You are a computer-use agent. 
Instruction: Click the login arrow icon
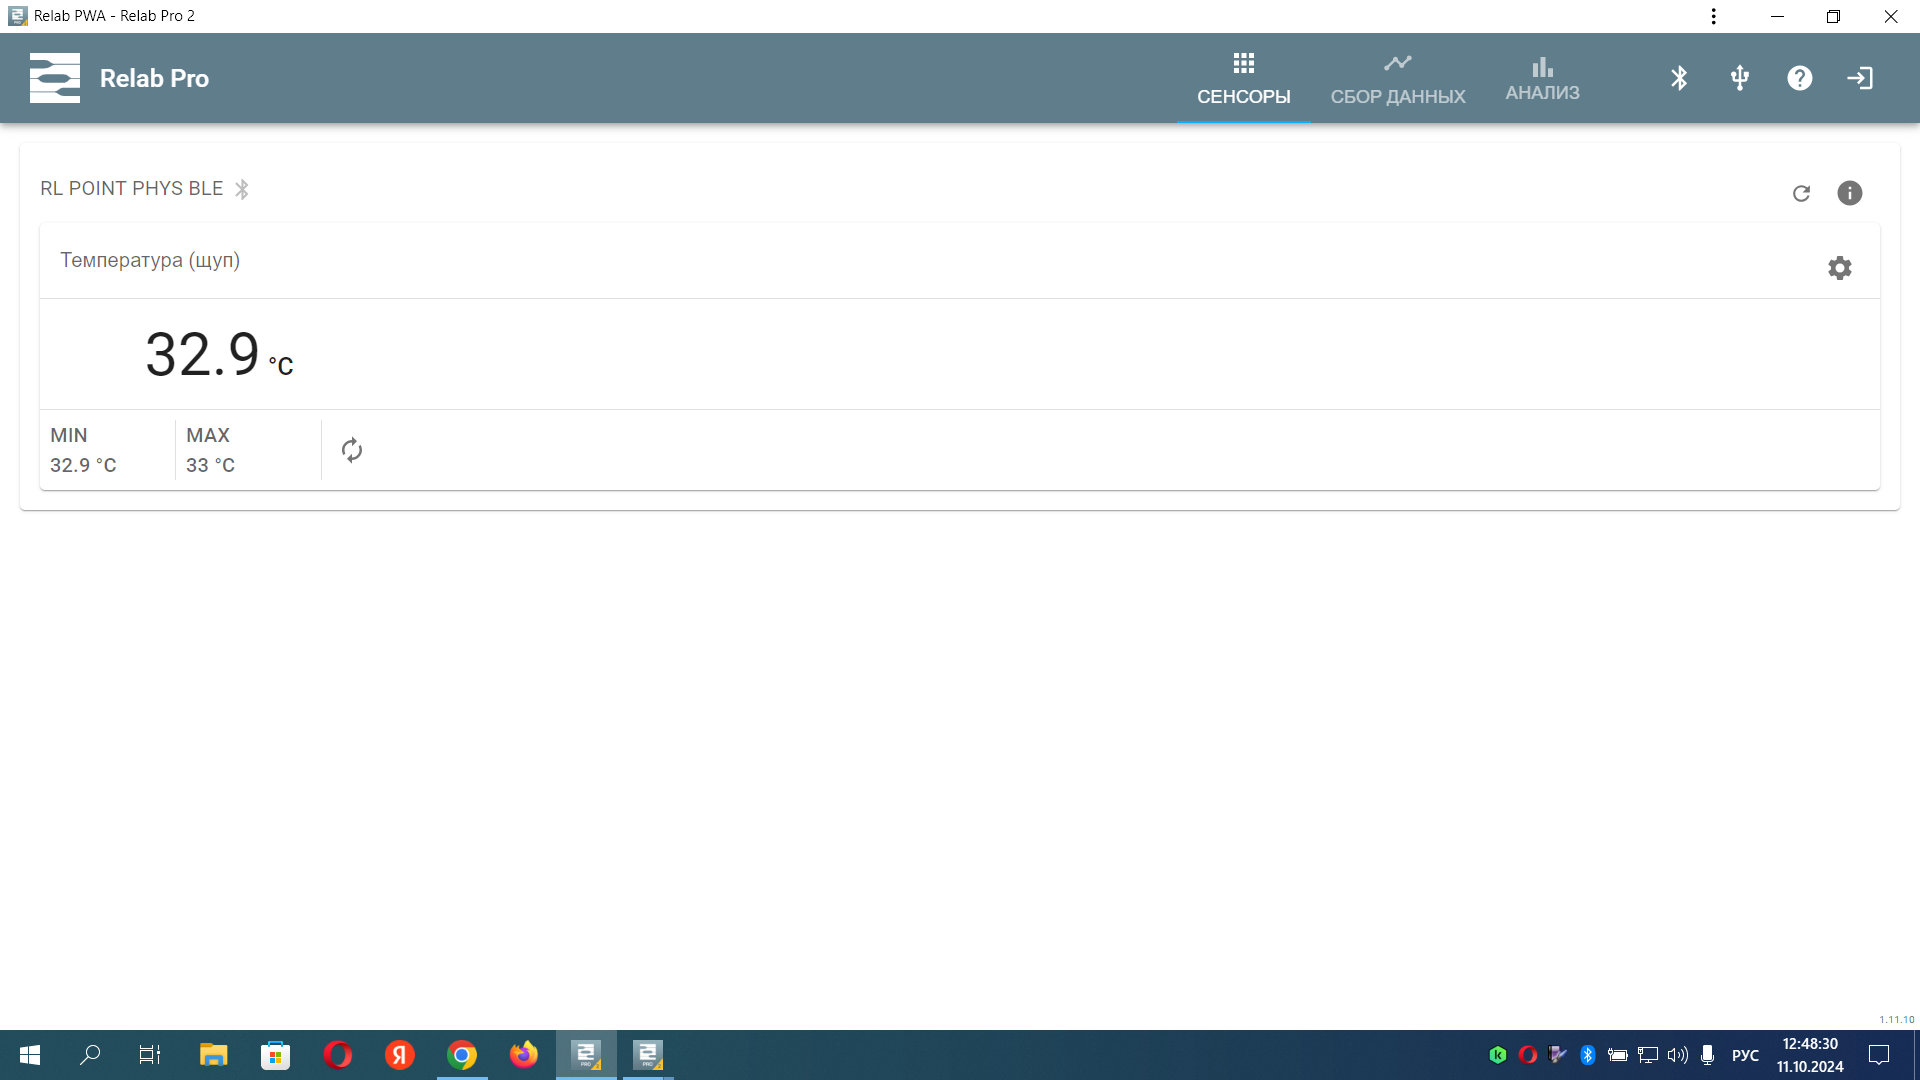[1860, 78]
